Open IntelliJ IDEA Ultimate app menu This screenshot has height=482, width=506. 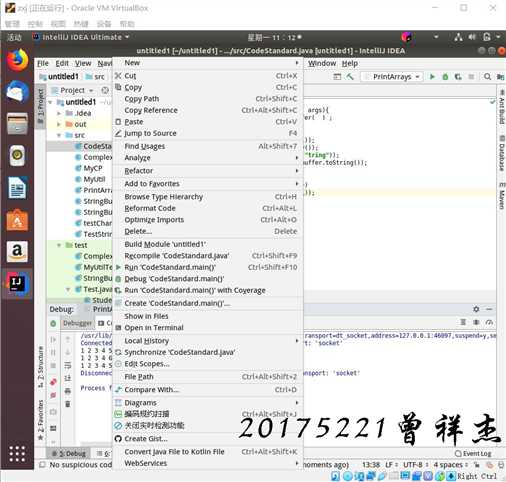(x=81, y=37)
